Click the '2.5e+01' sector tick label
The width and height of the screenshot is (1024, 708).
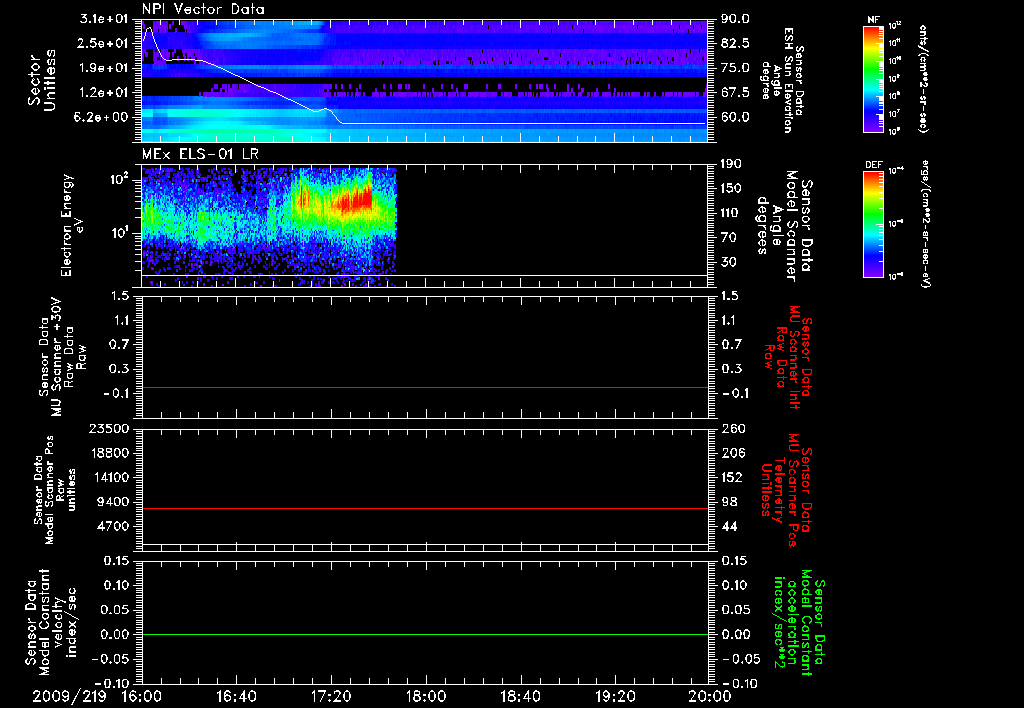(x=104, y=43)
